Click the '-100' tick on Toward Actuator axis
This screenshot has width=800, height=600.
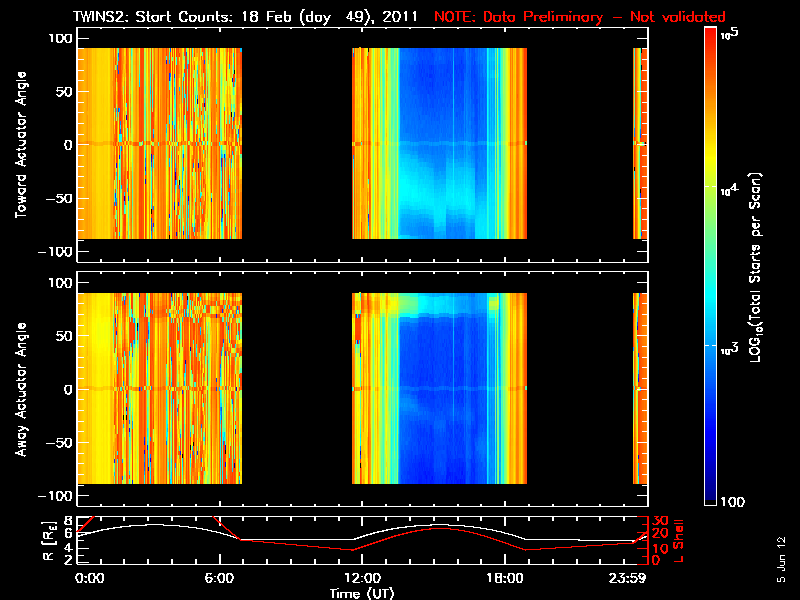[x=56, y=252]
